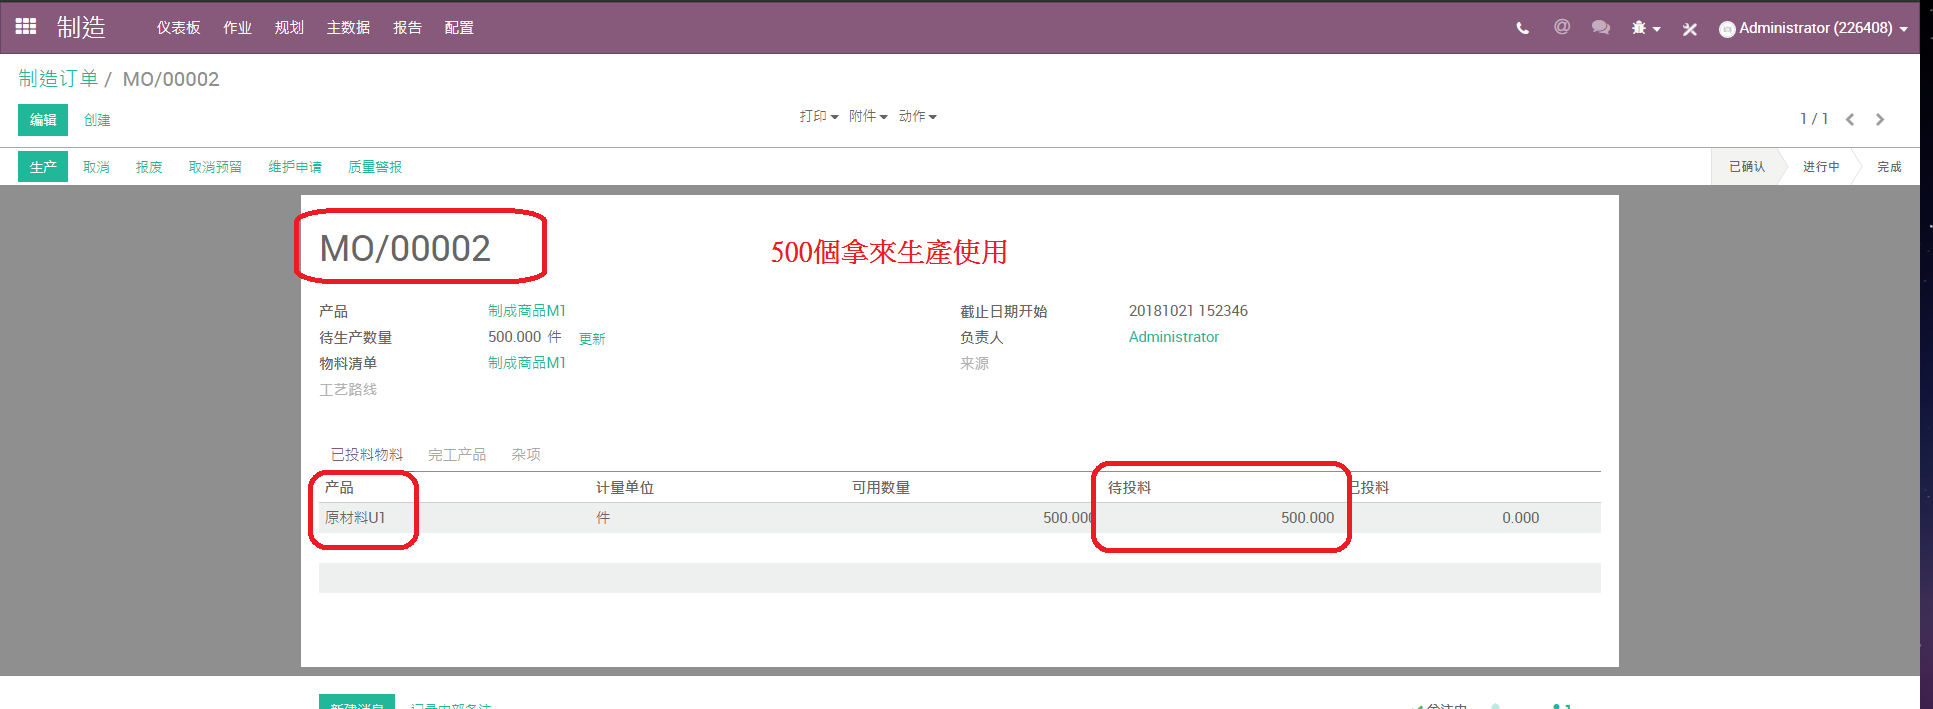Open bill of materials link 制成商品M1
This screenshot has width=1933, height=709.
pyautogui.click(x=527, y=363)
